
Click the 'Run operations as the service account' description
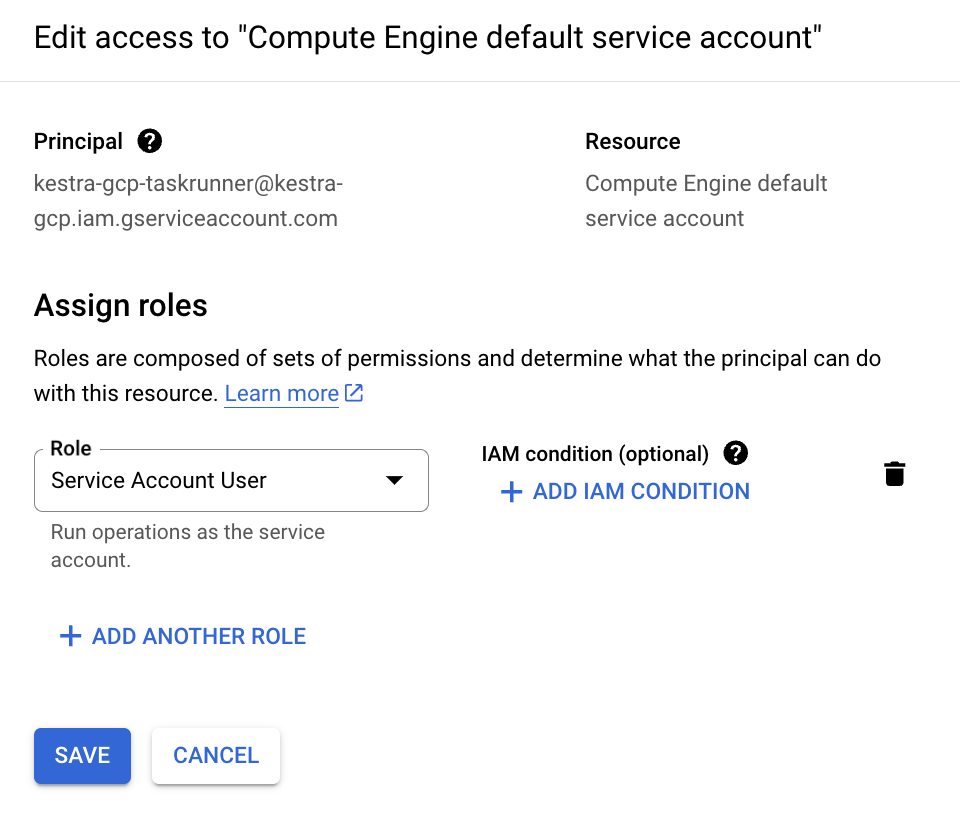[187, 546]
